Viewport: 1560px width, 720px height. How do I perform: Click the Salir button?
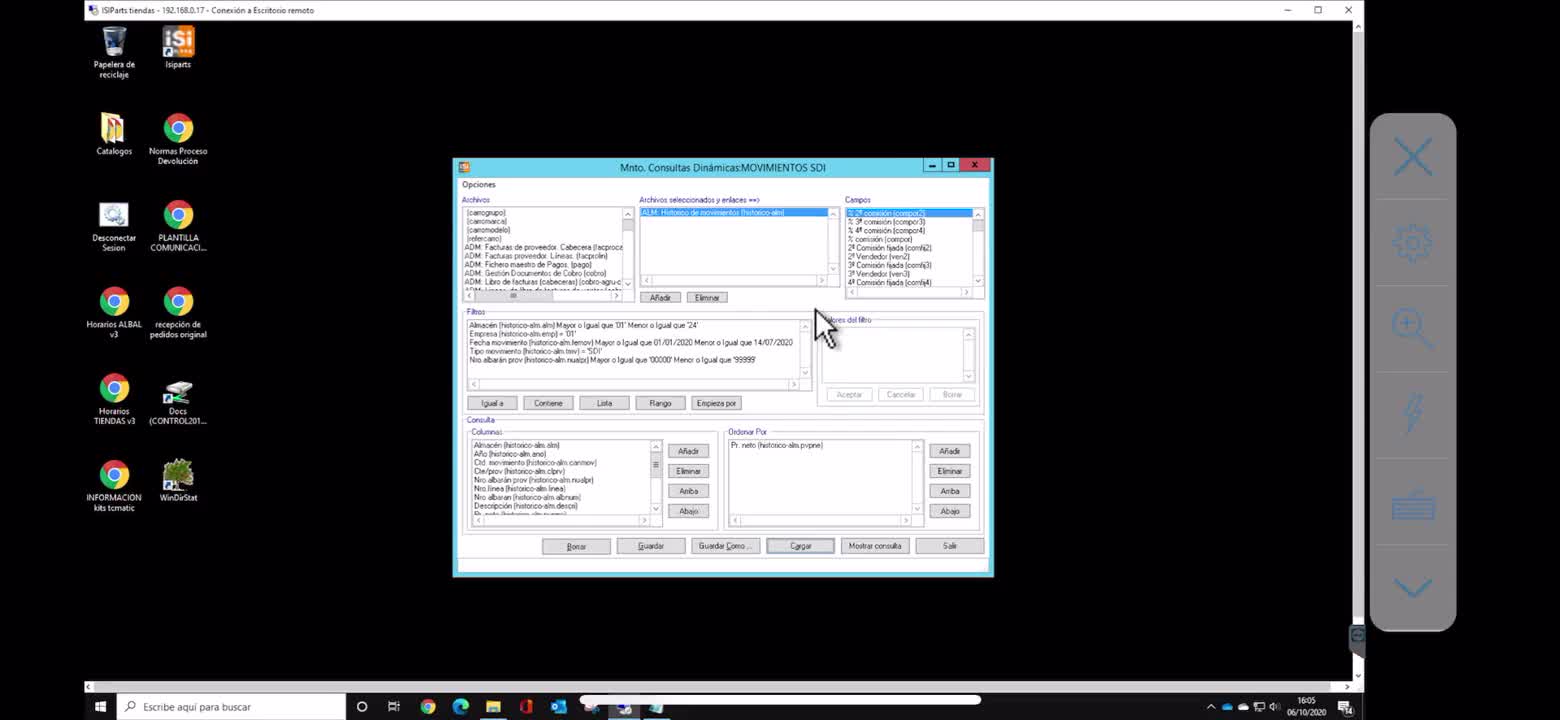950,546
